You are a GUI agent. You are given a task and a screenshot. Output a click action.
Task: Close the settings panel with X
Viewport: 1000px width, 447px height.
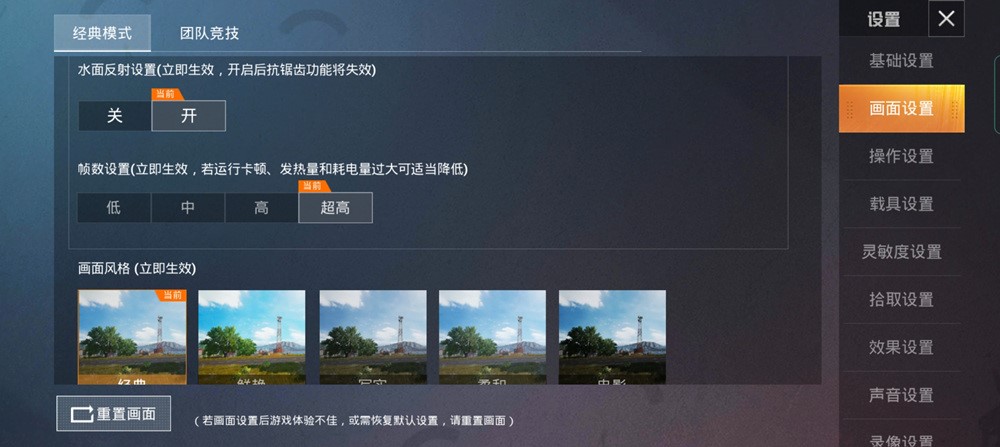(x=946, y=19)
